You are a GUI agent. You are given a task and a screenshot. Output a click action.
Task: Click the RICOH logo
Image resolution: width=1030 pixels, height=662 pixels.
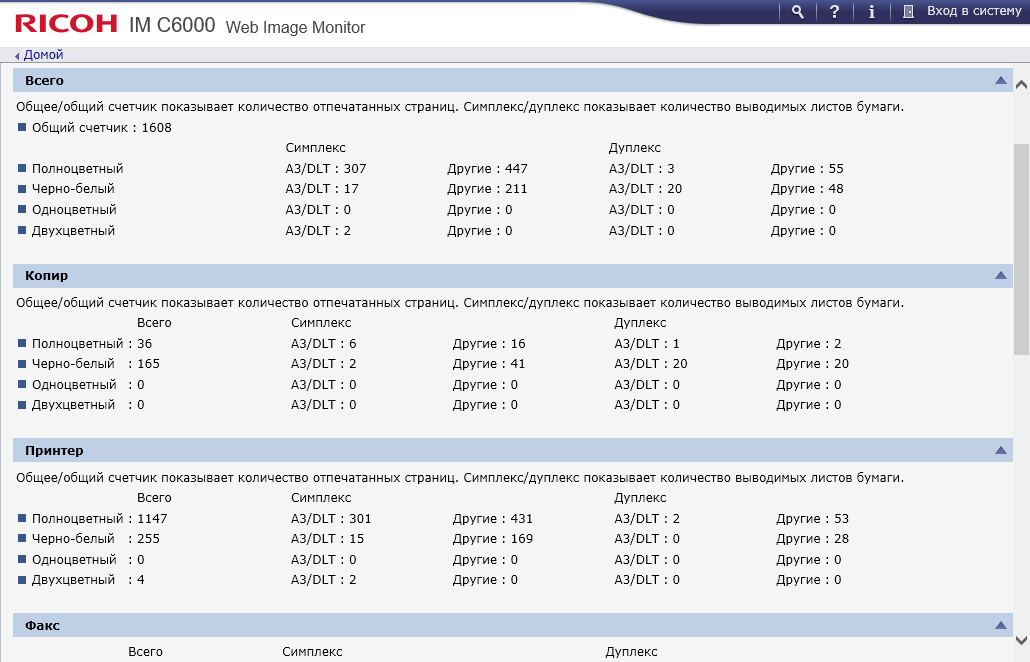point(66,24)
